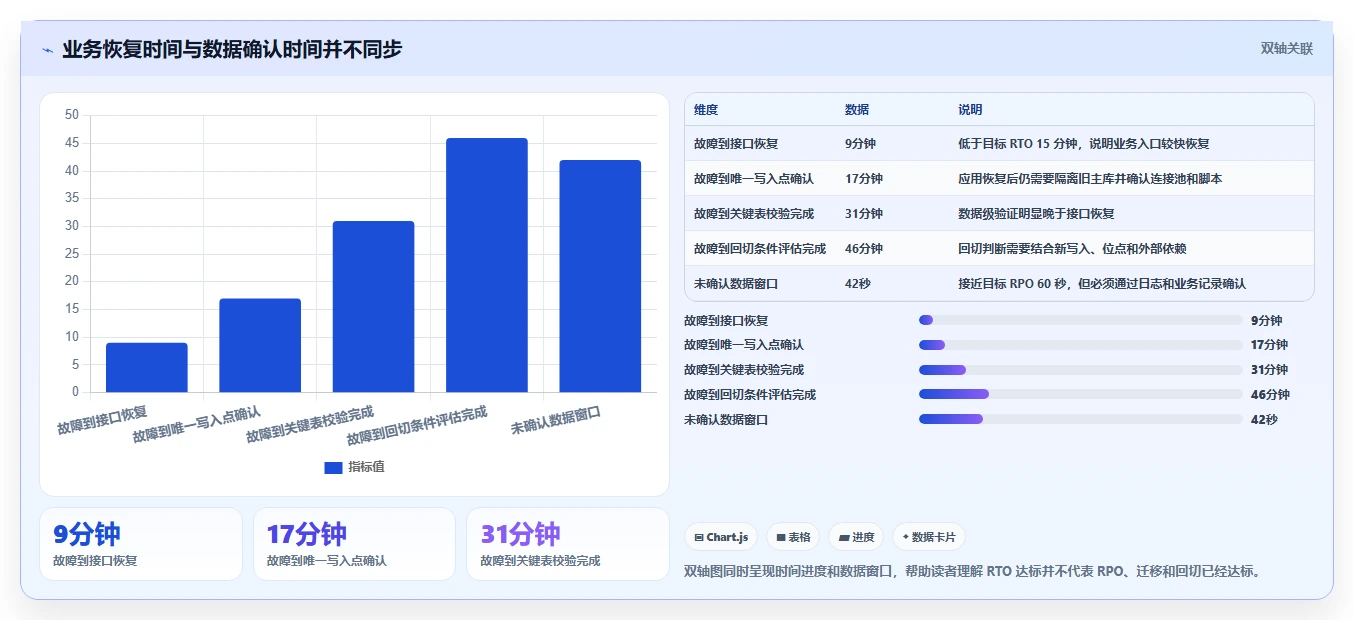Click table cell 17分钟 in the 数据 column
This screenshot has width=1354, height=620.
point(864,179)
